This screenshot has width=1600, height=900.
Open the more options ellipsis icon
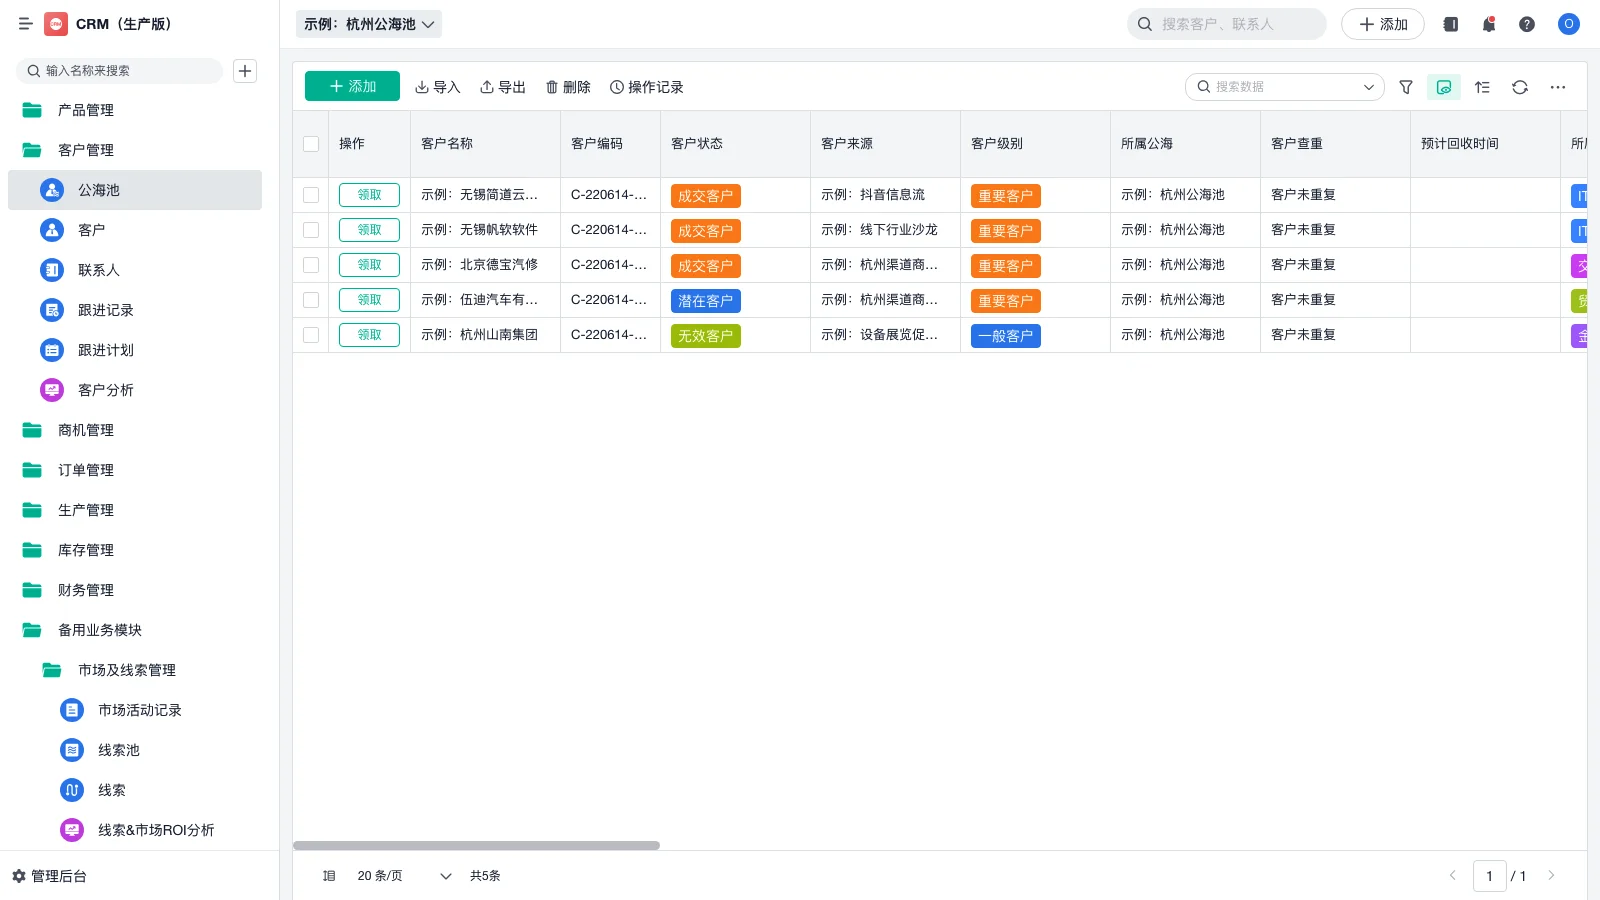(x=1557, y=87)
